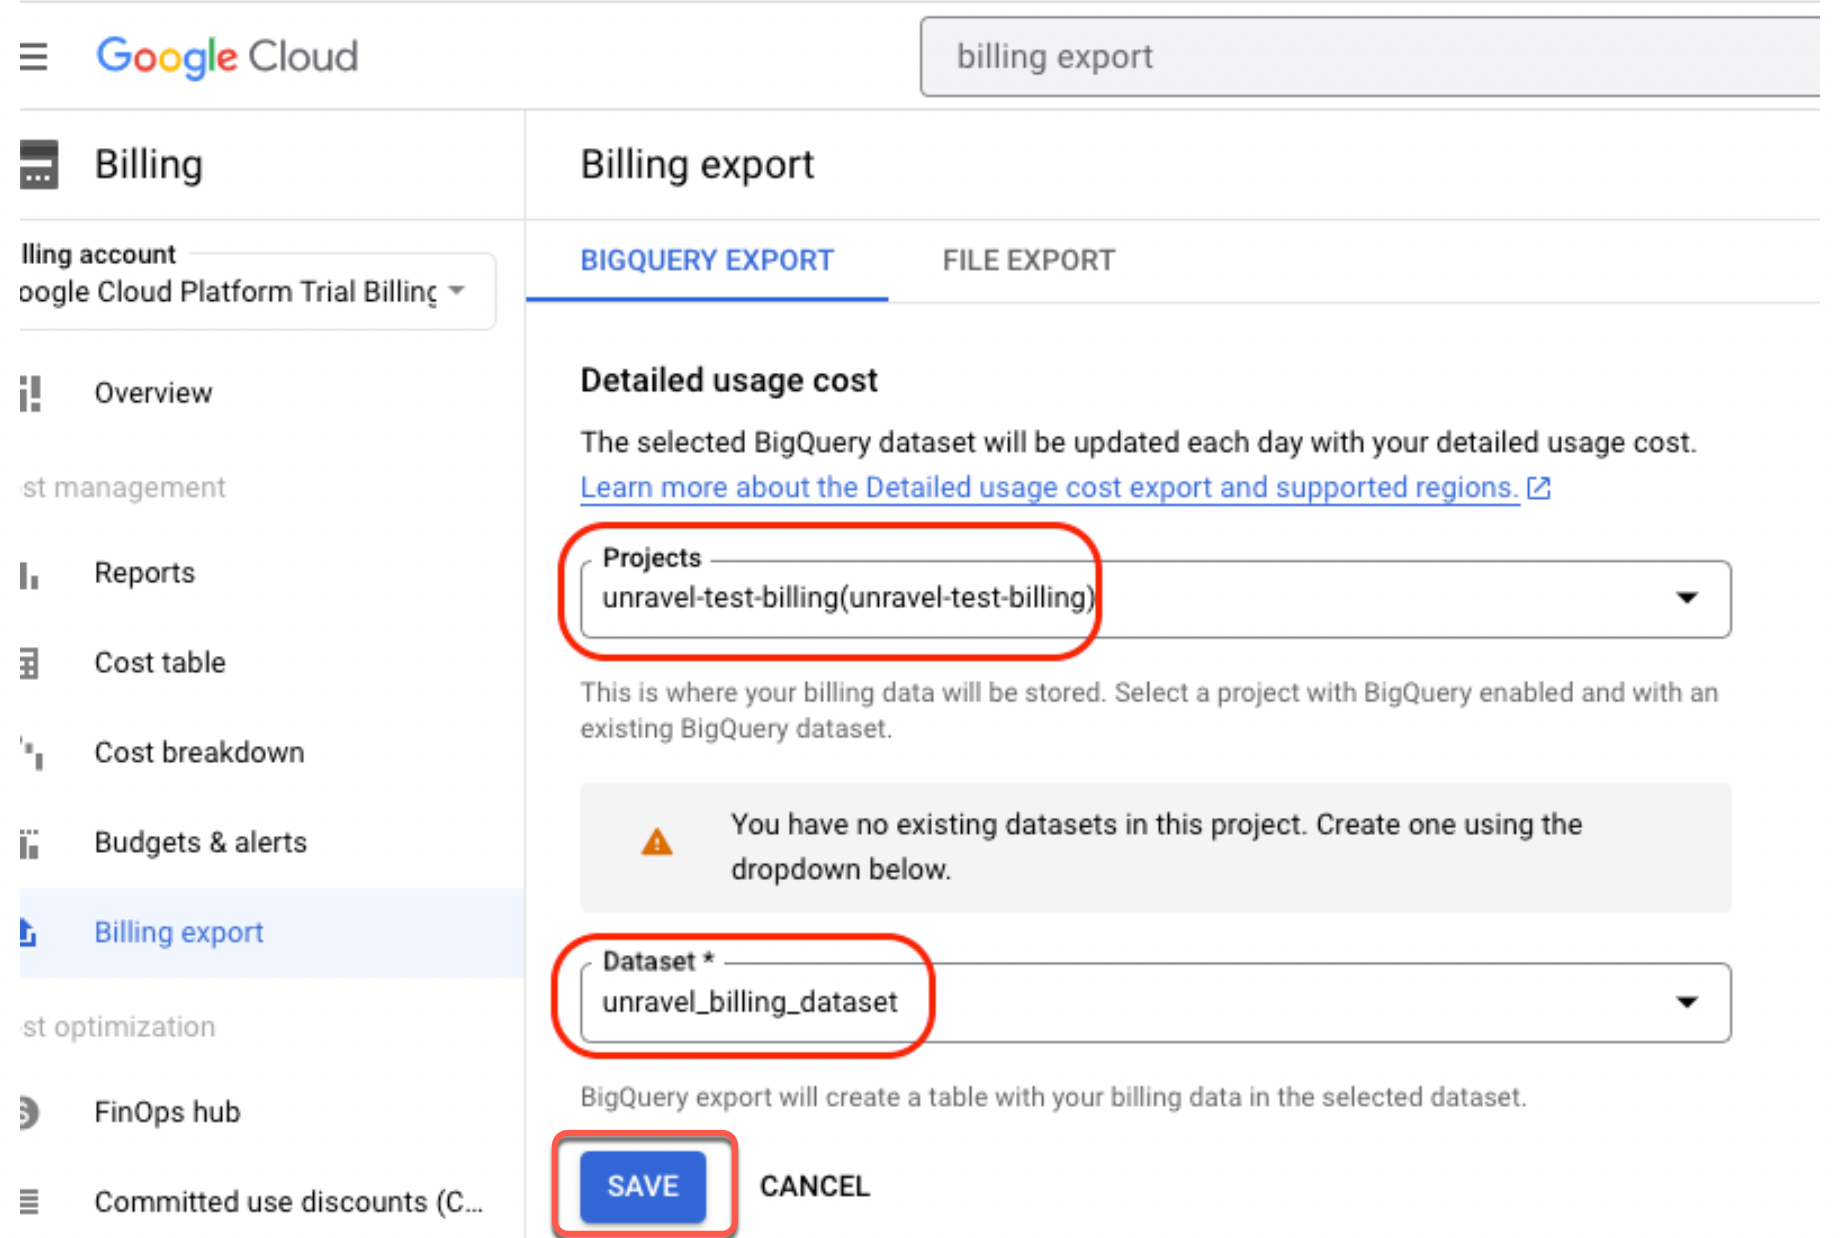1844x1238 pixels.
Task: Click CANCEL to discard changes
Action: [814, 1186]
